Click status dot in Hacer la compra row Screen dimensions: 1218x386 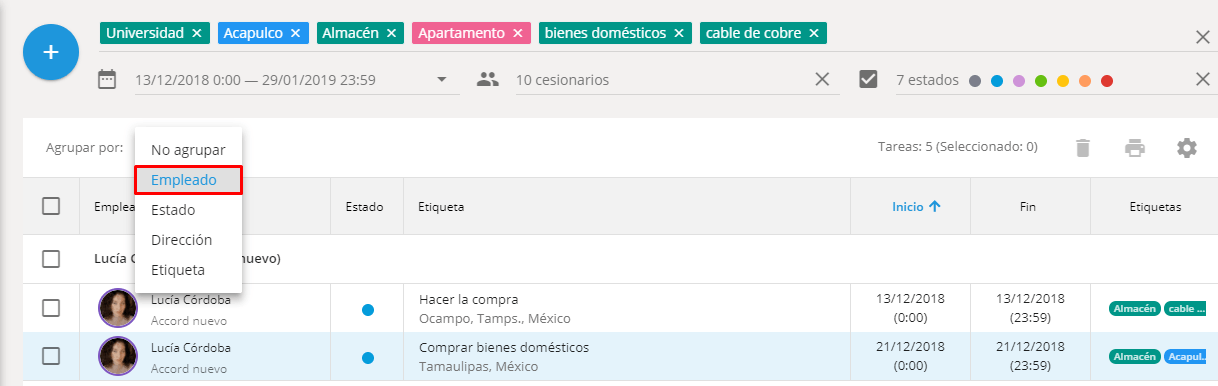pyautogui.click(x=367, y=310)
